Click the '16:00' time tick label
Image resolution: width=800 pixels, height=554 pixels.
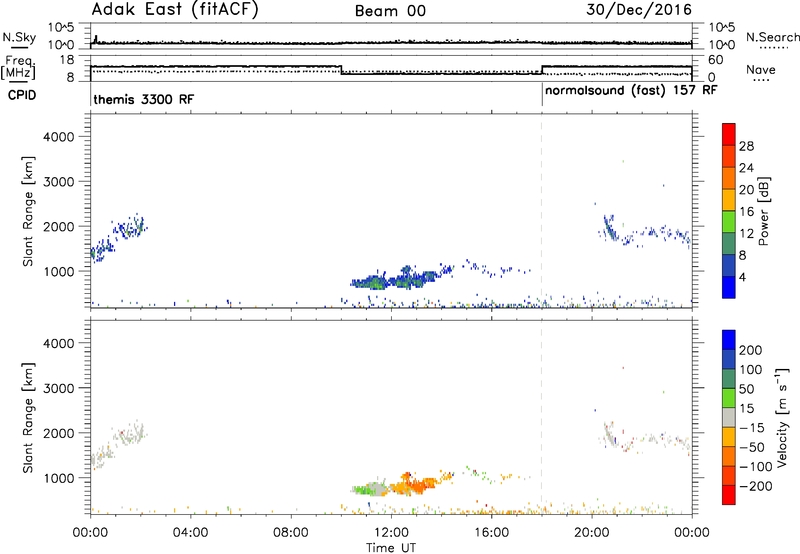pyautogui.click(x=491, y=533)
